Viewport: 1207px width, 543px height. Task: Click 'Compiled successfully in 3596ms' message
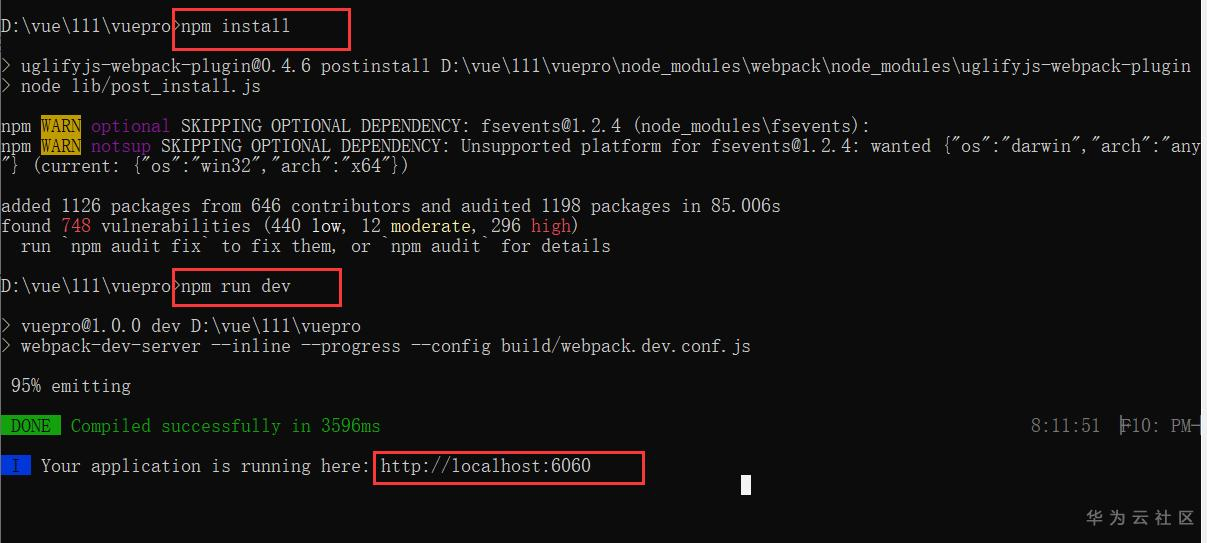(x=226, y=426)
